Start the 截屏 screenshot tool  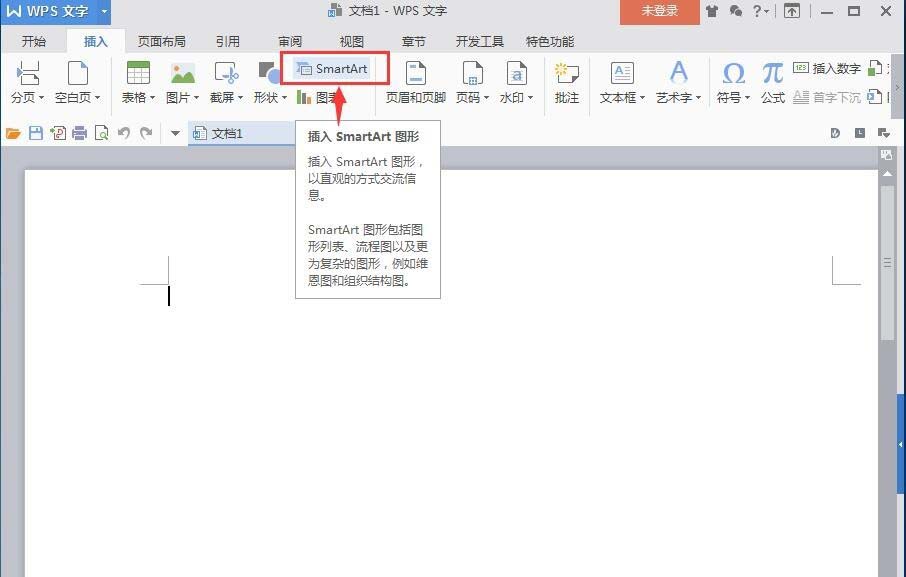point(226,73)
